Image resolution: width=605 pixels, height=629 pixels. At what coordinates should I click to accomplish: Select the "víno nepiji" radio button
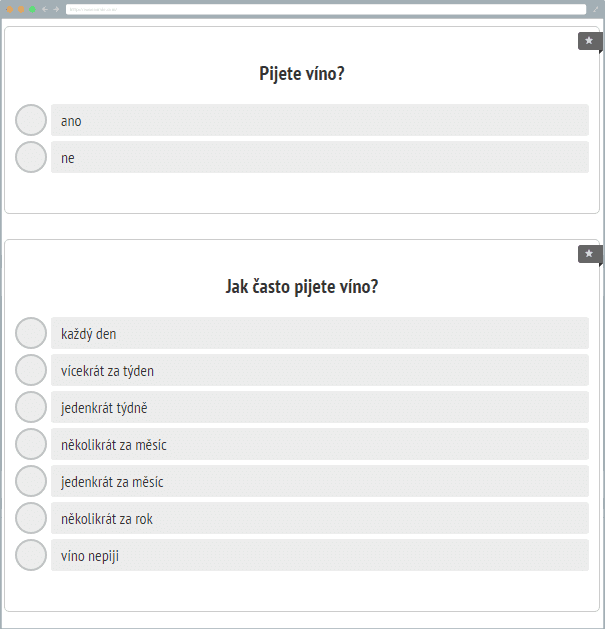pos(31,555)
